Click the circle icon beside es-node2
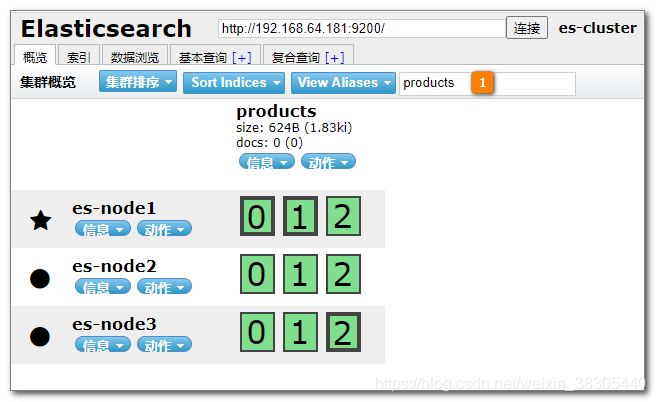Viewport: 656px width, 402px height. 40,279
